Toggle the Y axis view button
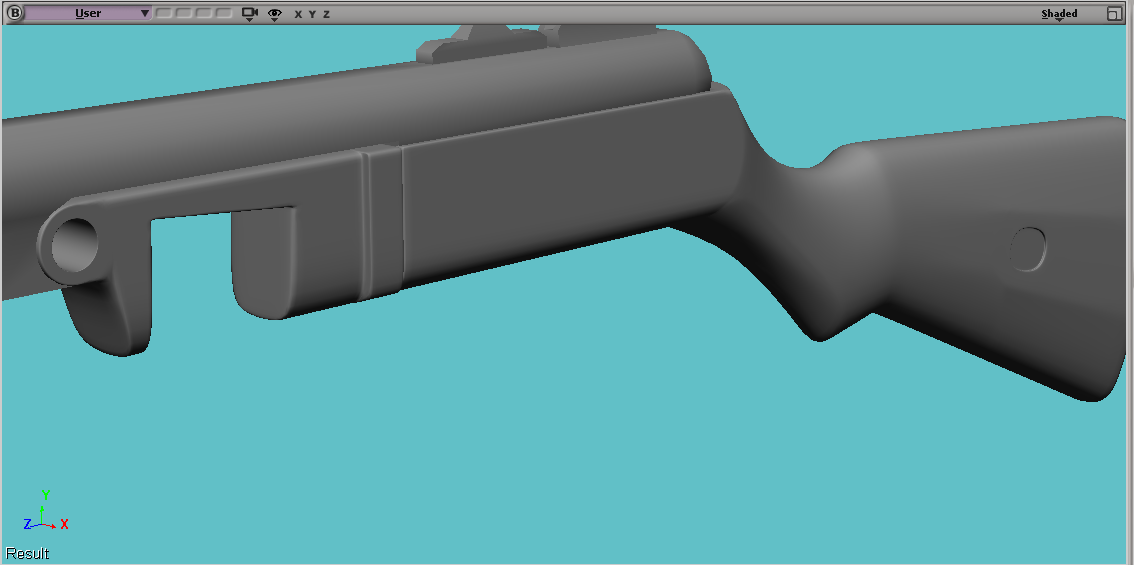 [312, 14]
